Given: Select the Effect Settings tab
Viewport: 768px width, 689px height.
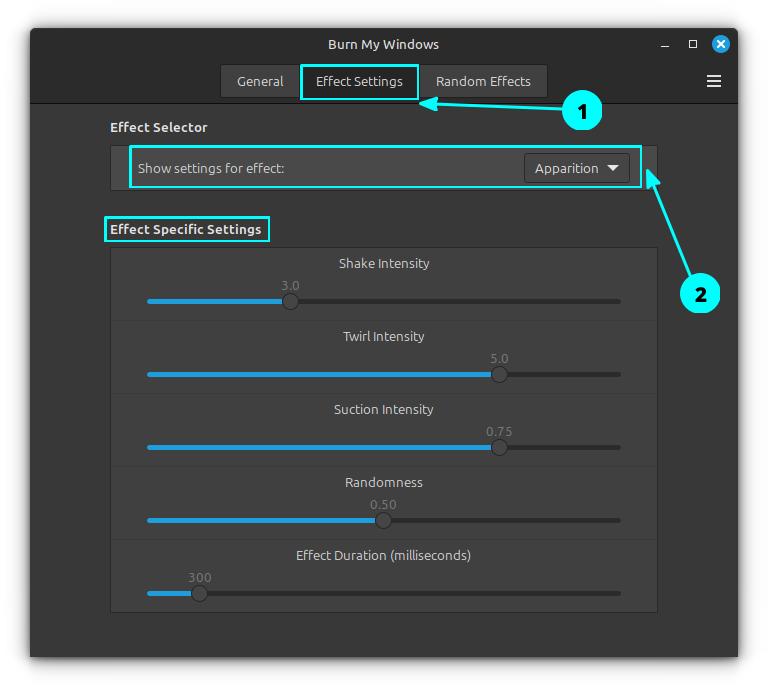Looking at the screenshot, I should tap(359, 81).
